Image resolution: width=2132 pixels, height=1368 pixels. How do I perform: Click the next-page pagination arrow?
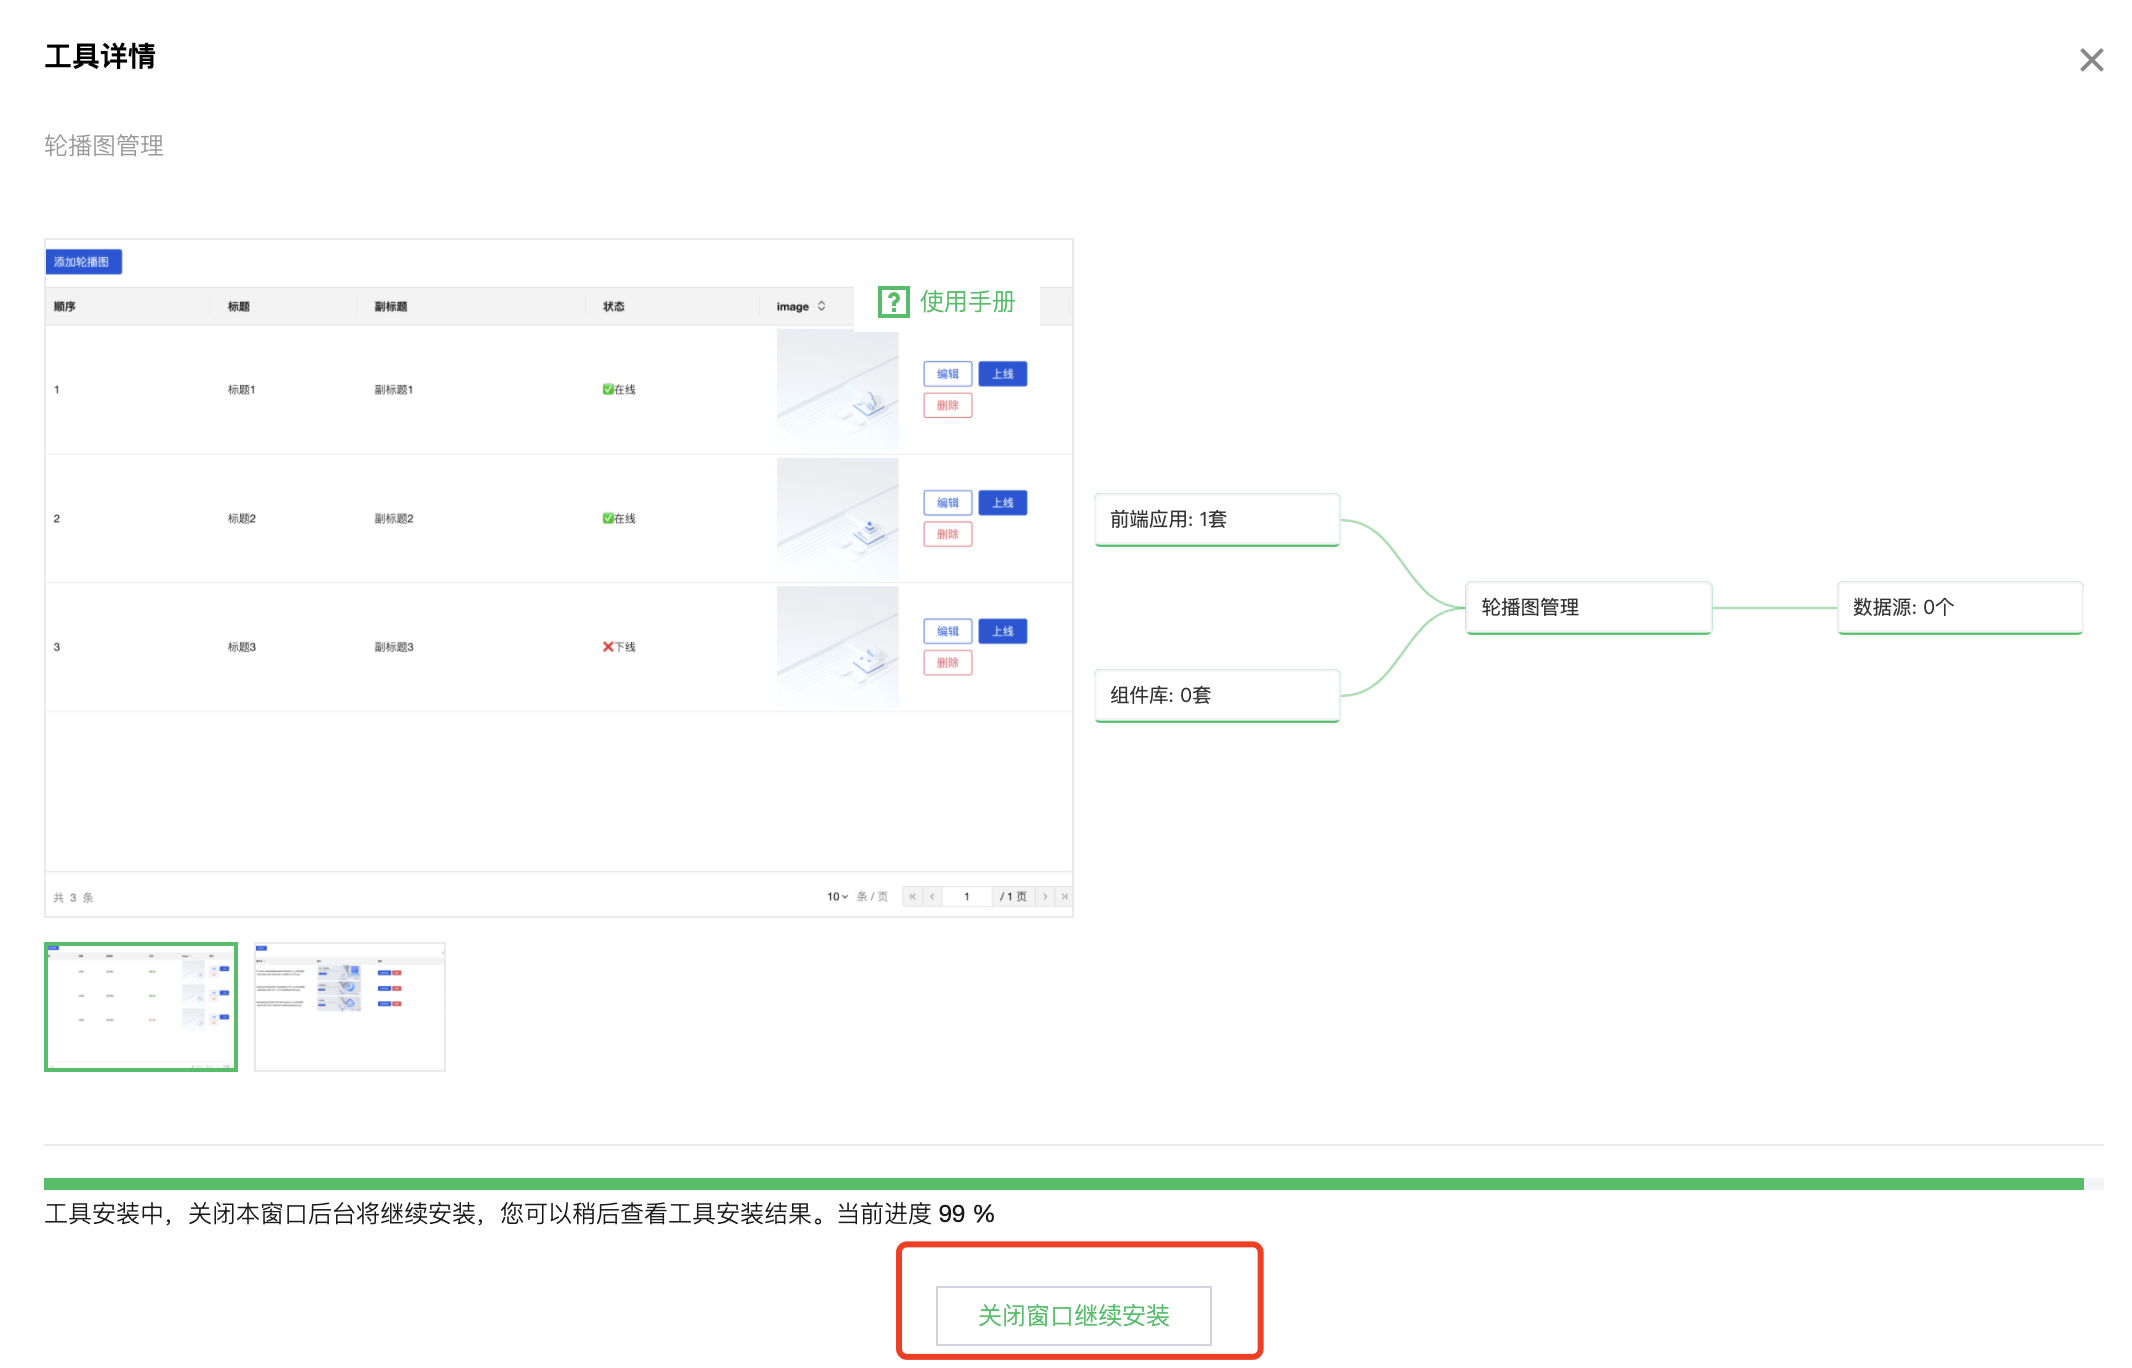[1045, 897]
